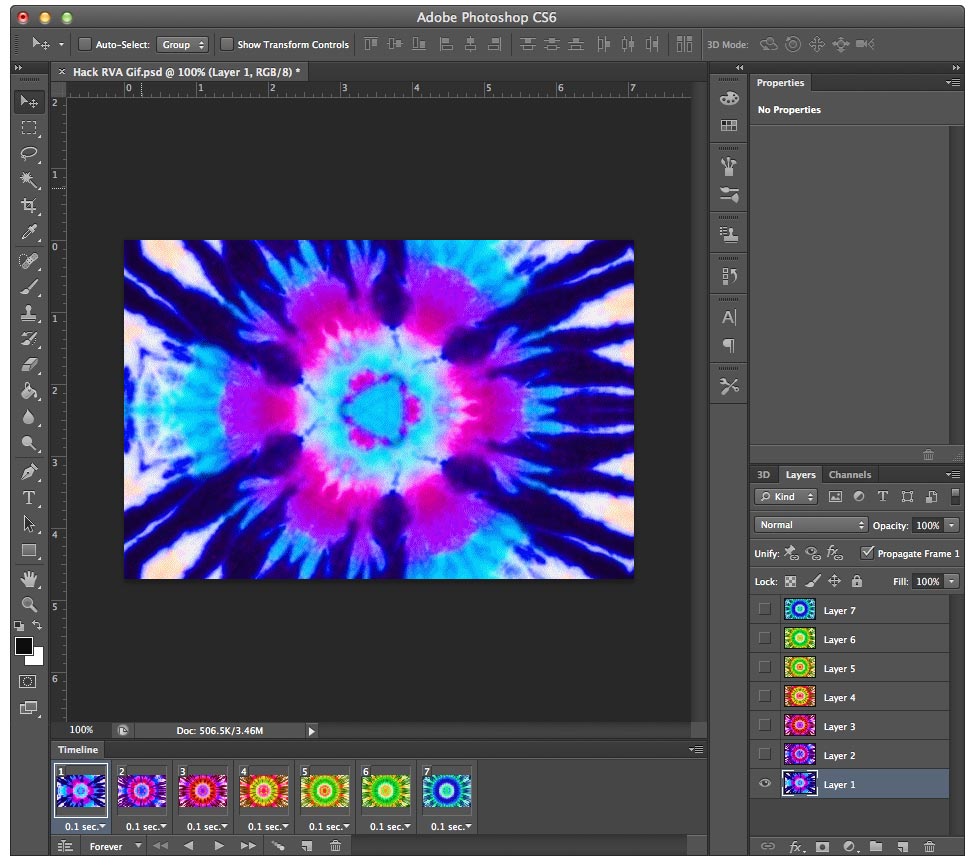Select the Lasso tool
This screenshot has height=866, width=975.
click(x=29, y=154)
